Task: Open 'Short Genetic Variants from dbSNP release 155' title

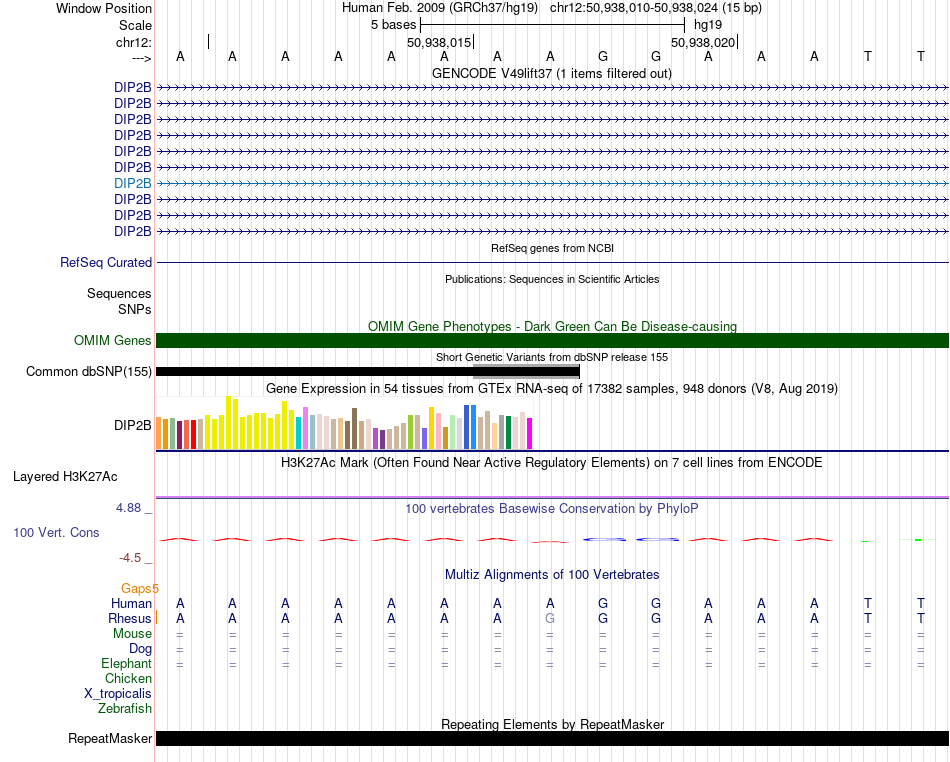Action: coord(552,357)
